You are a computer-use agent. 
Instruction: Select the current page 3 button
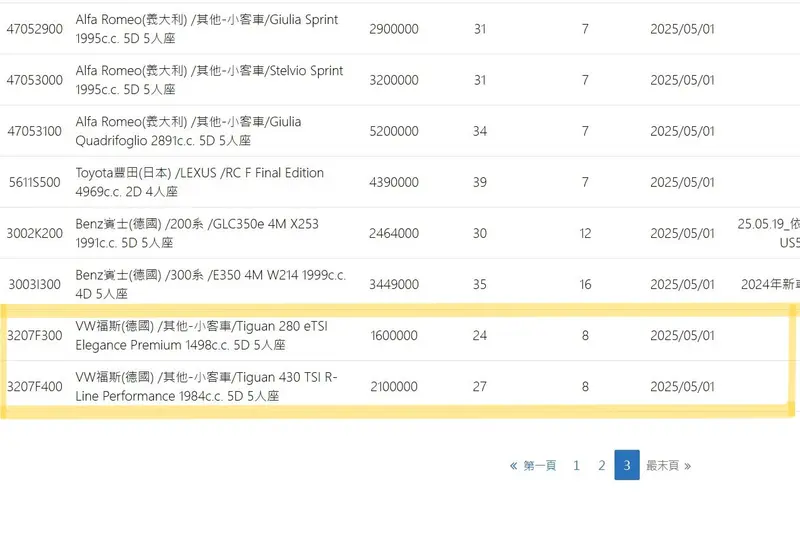[x=627, y=465]
